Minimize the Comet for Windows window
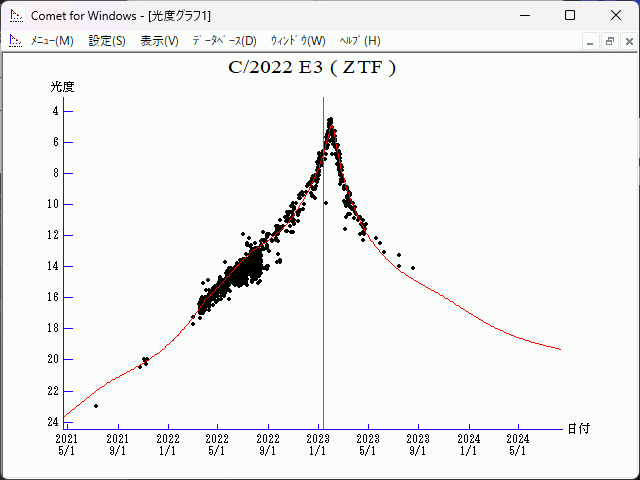The height and width of the screenshot is (480, 640). [525, 16]
